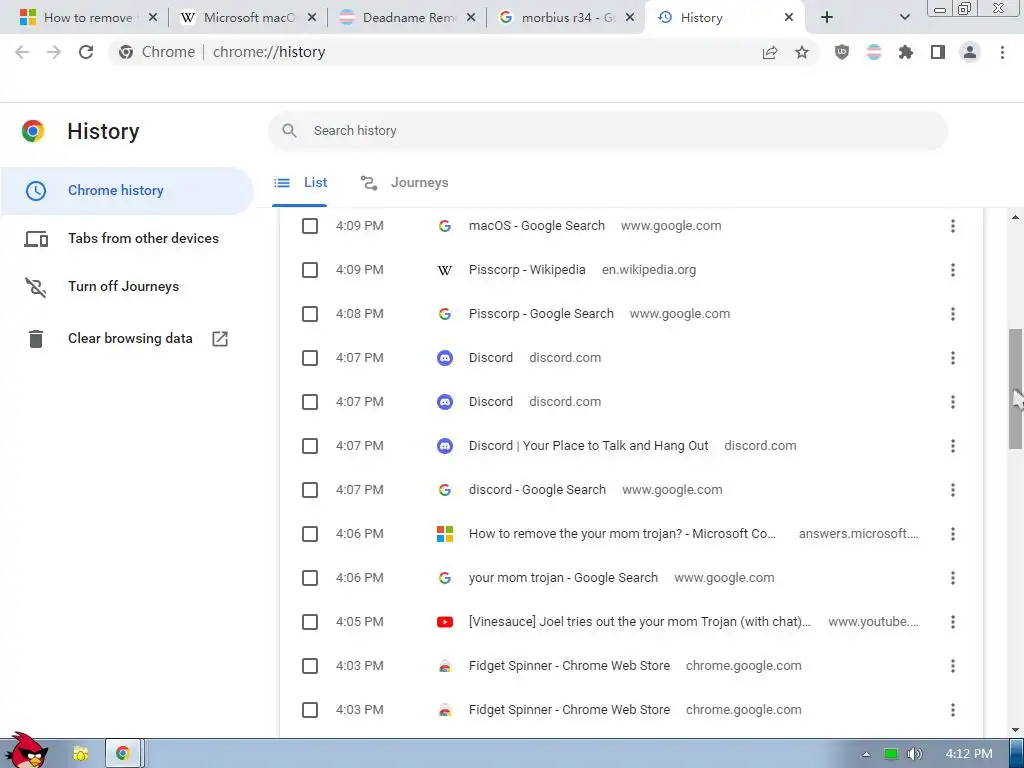Open actions menu for Microsoft trojan entry

(953, 534)
